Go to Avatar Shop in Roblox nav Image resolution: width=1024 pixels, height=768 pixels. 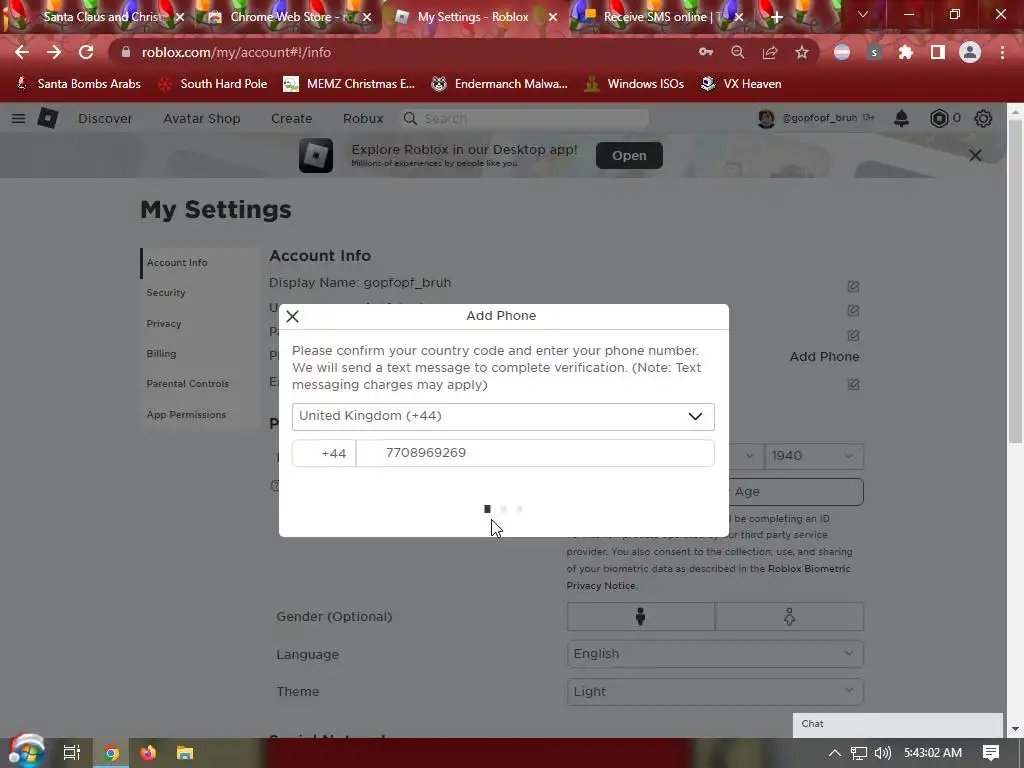coord(202,118)
